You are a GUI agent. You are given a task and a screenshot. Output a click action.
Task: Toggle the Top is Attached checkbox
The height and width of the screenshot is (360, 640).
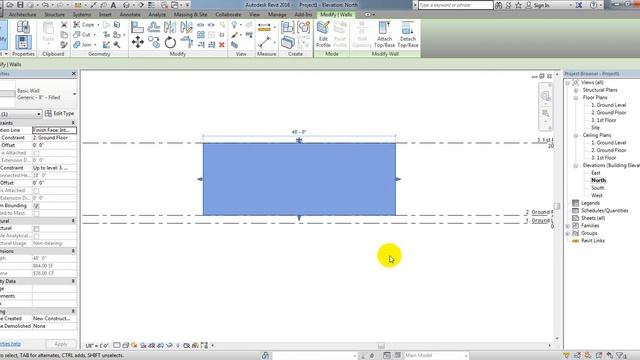click(36, 191)
